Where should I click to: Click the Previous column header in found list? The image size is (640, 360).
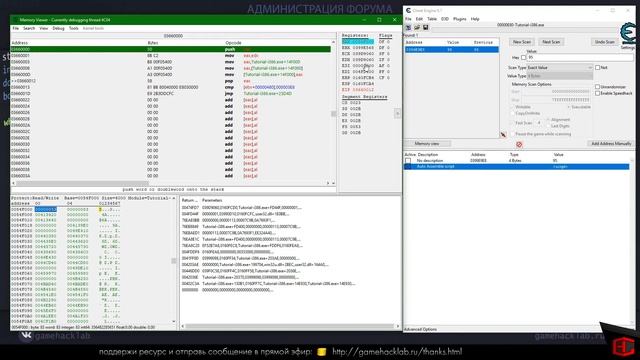pyautogui.click(x=483, y=42)
